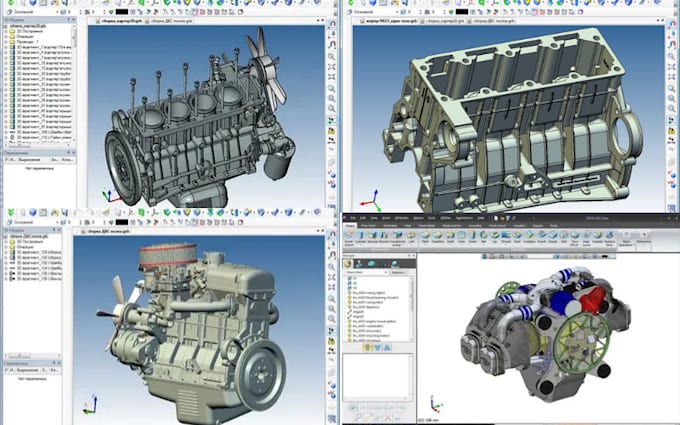Expand 3D Построения node in top-left window tree

(6, 31)
